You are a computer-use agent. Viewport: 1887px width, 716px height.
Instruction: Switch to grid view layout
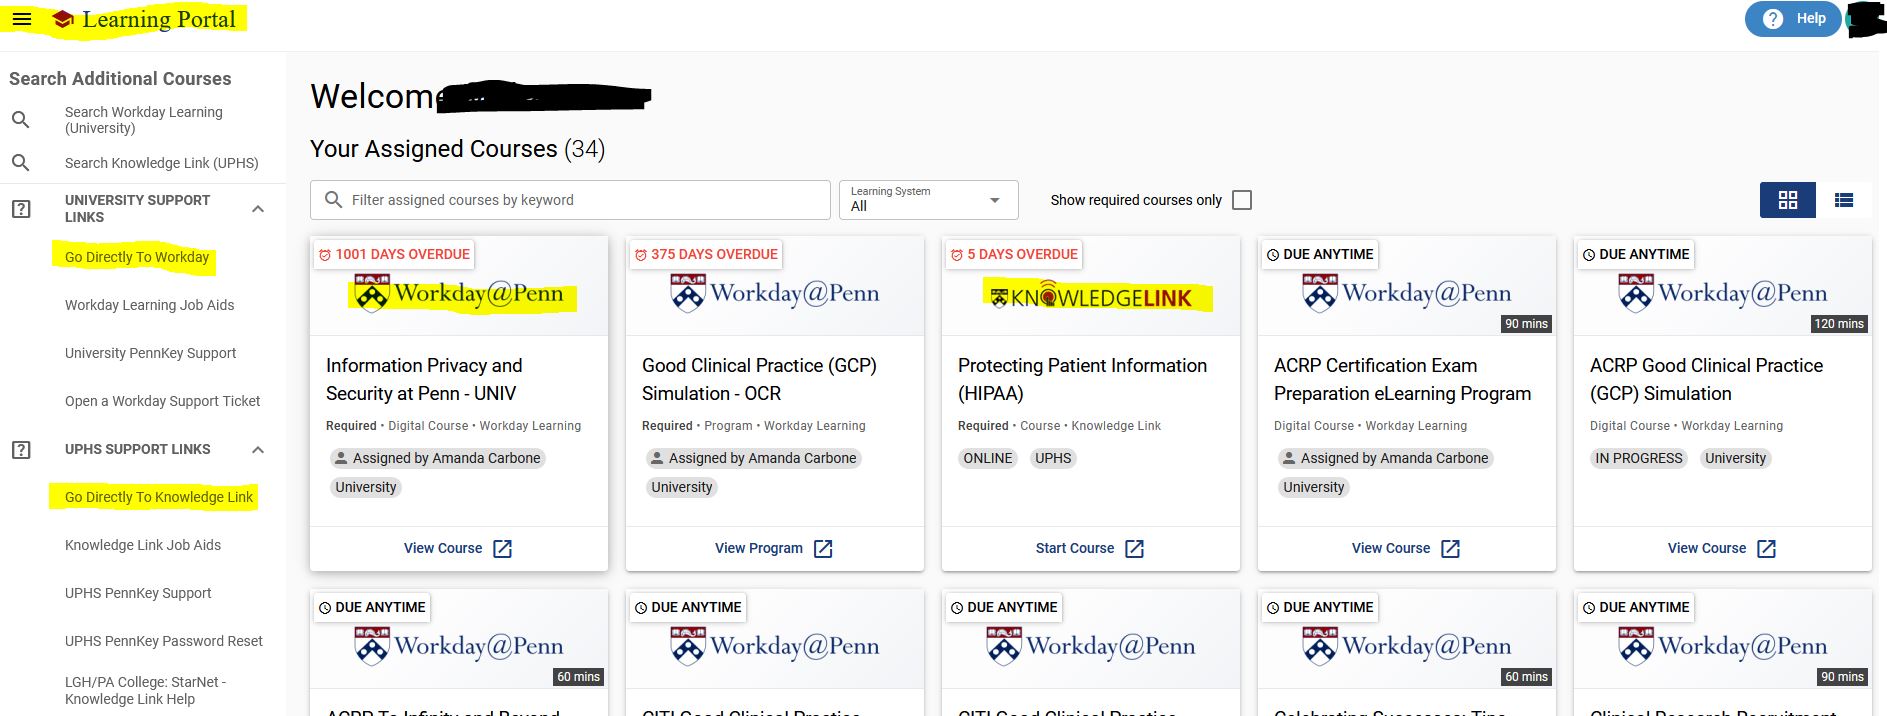tap(1788, 200)
